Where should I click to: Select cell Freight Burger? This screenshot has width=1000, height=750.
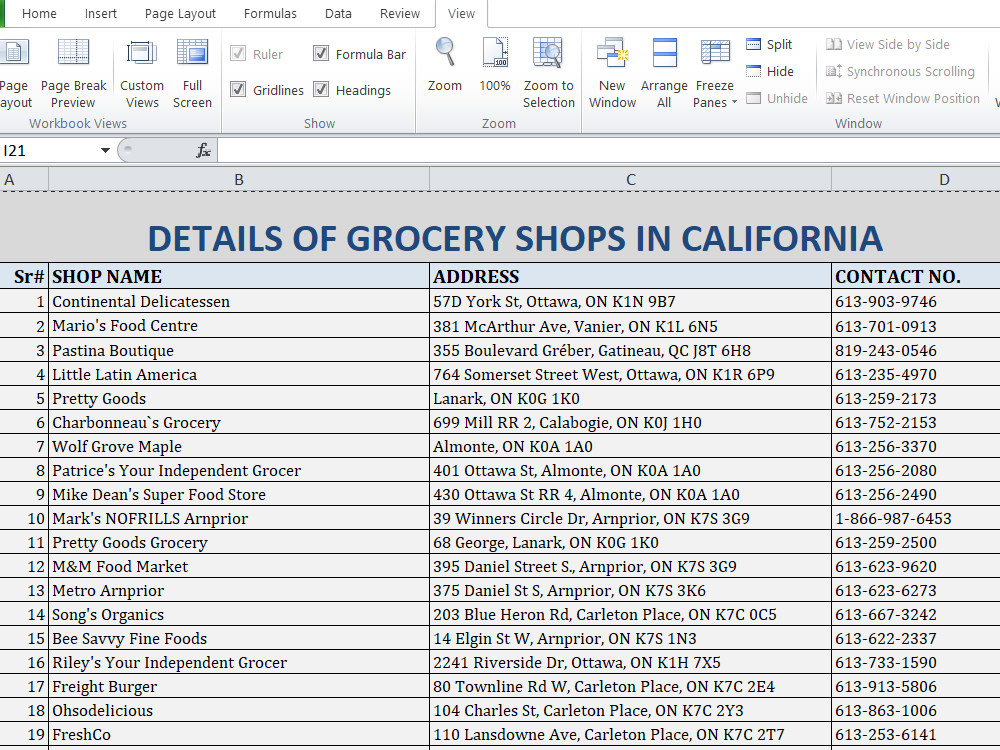[239, 687]
